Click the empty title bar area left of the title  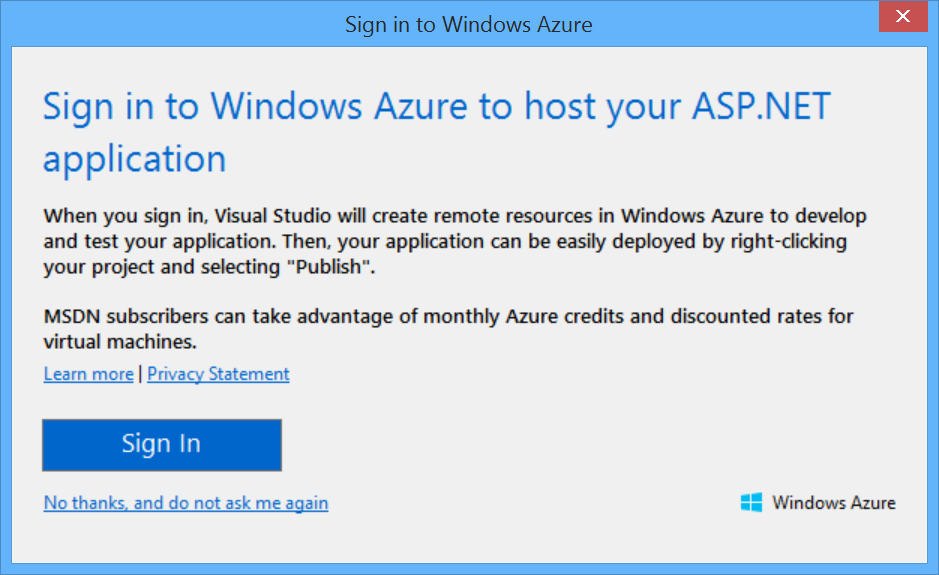(x=150, y=24)
